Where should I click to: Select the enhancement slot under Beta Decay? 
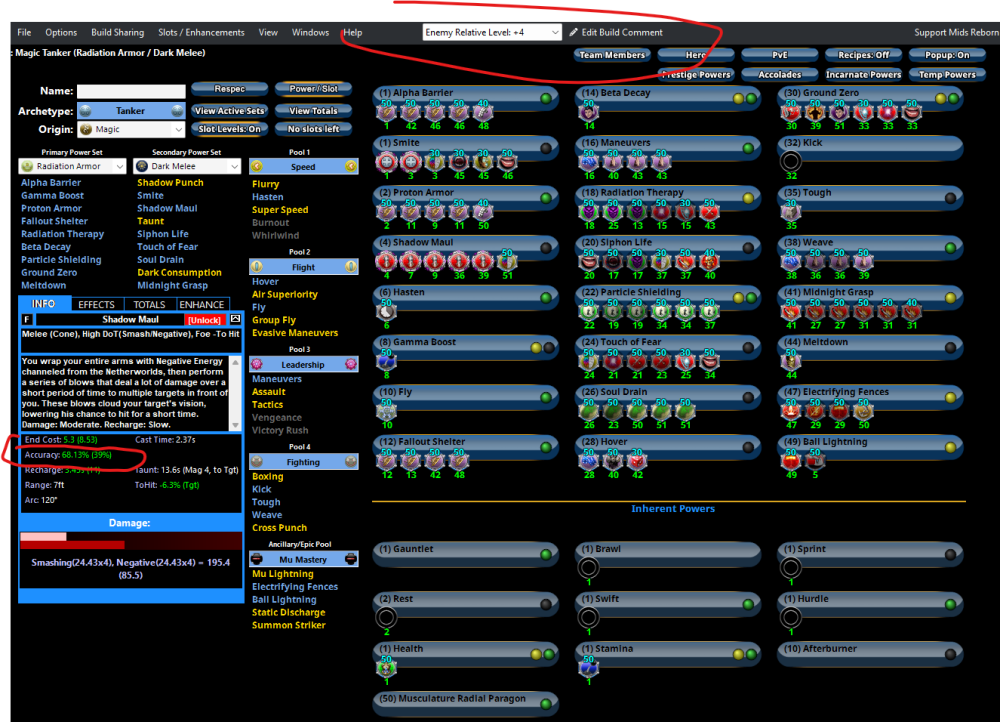coord(589,113)
